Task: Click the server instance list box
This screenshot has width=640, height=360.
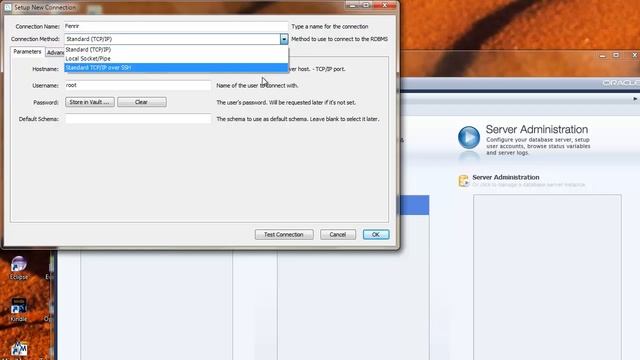Action: 547,277
